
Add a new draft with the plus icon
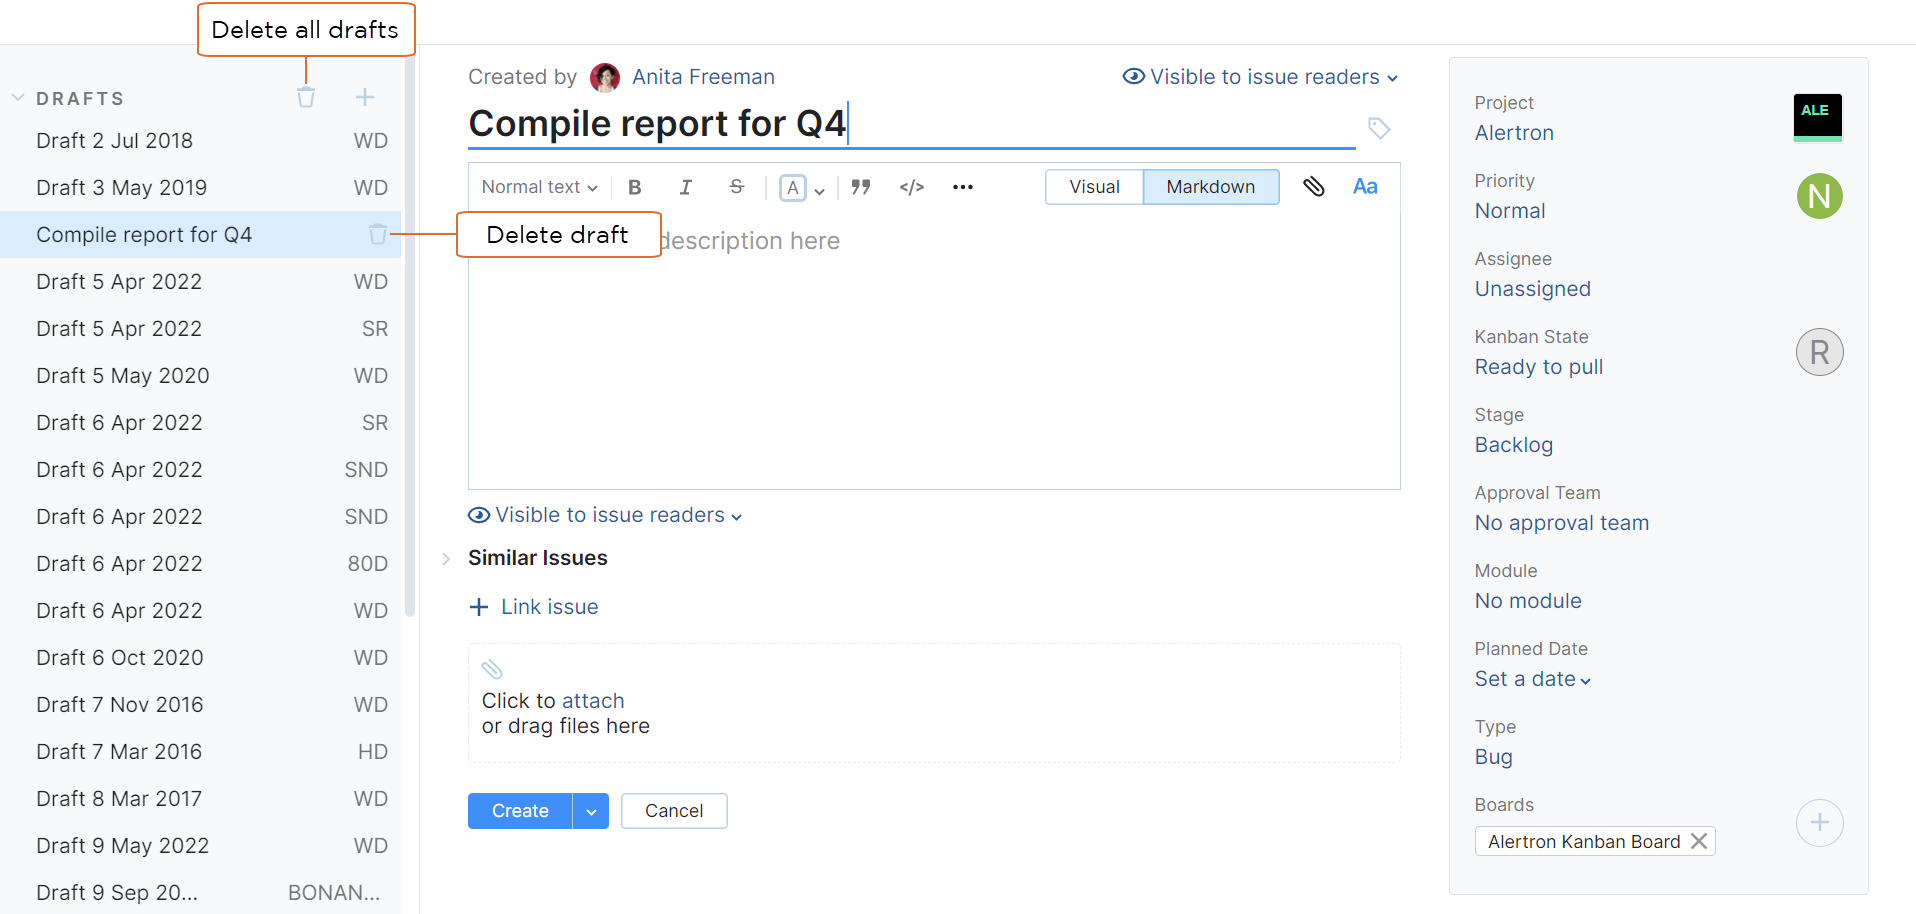[x=365, y=97]
